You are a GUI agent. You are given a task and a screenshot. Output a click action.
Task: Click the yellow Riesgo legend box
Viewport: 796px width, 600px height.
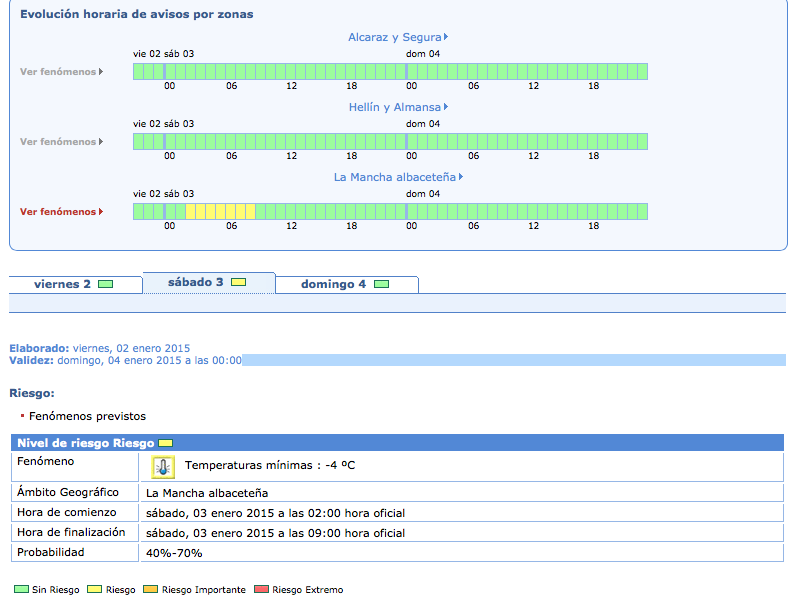[x=95, y=590]
